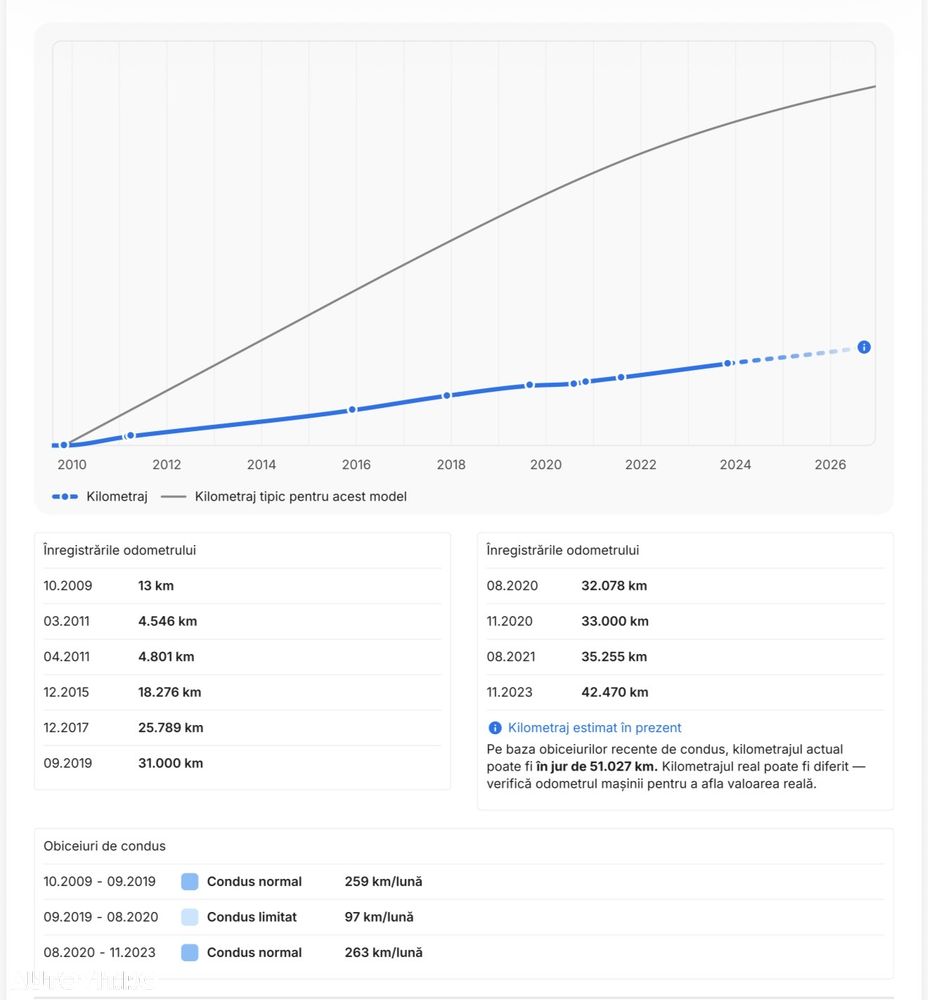Screen dimensions: 928x1000
Task: Click the '2010' axis label on chart
Action: 71,464
